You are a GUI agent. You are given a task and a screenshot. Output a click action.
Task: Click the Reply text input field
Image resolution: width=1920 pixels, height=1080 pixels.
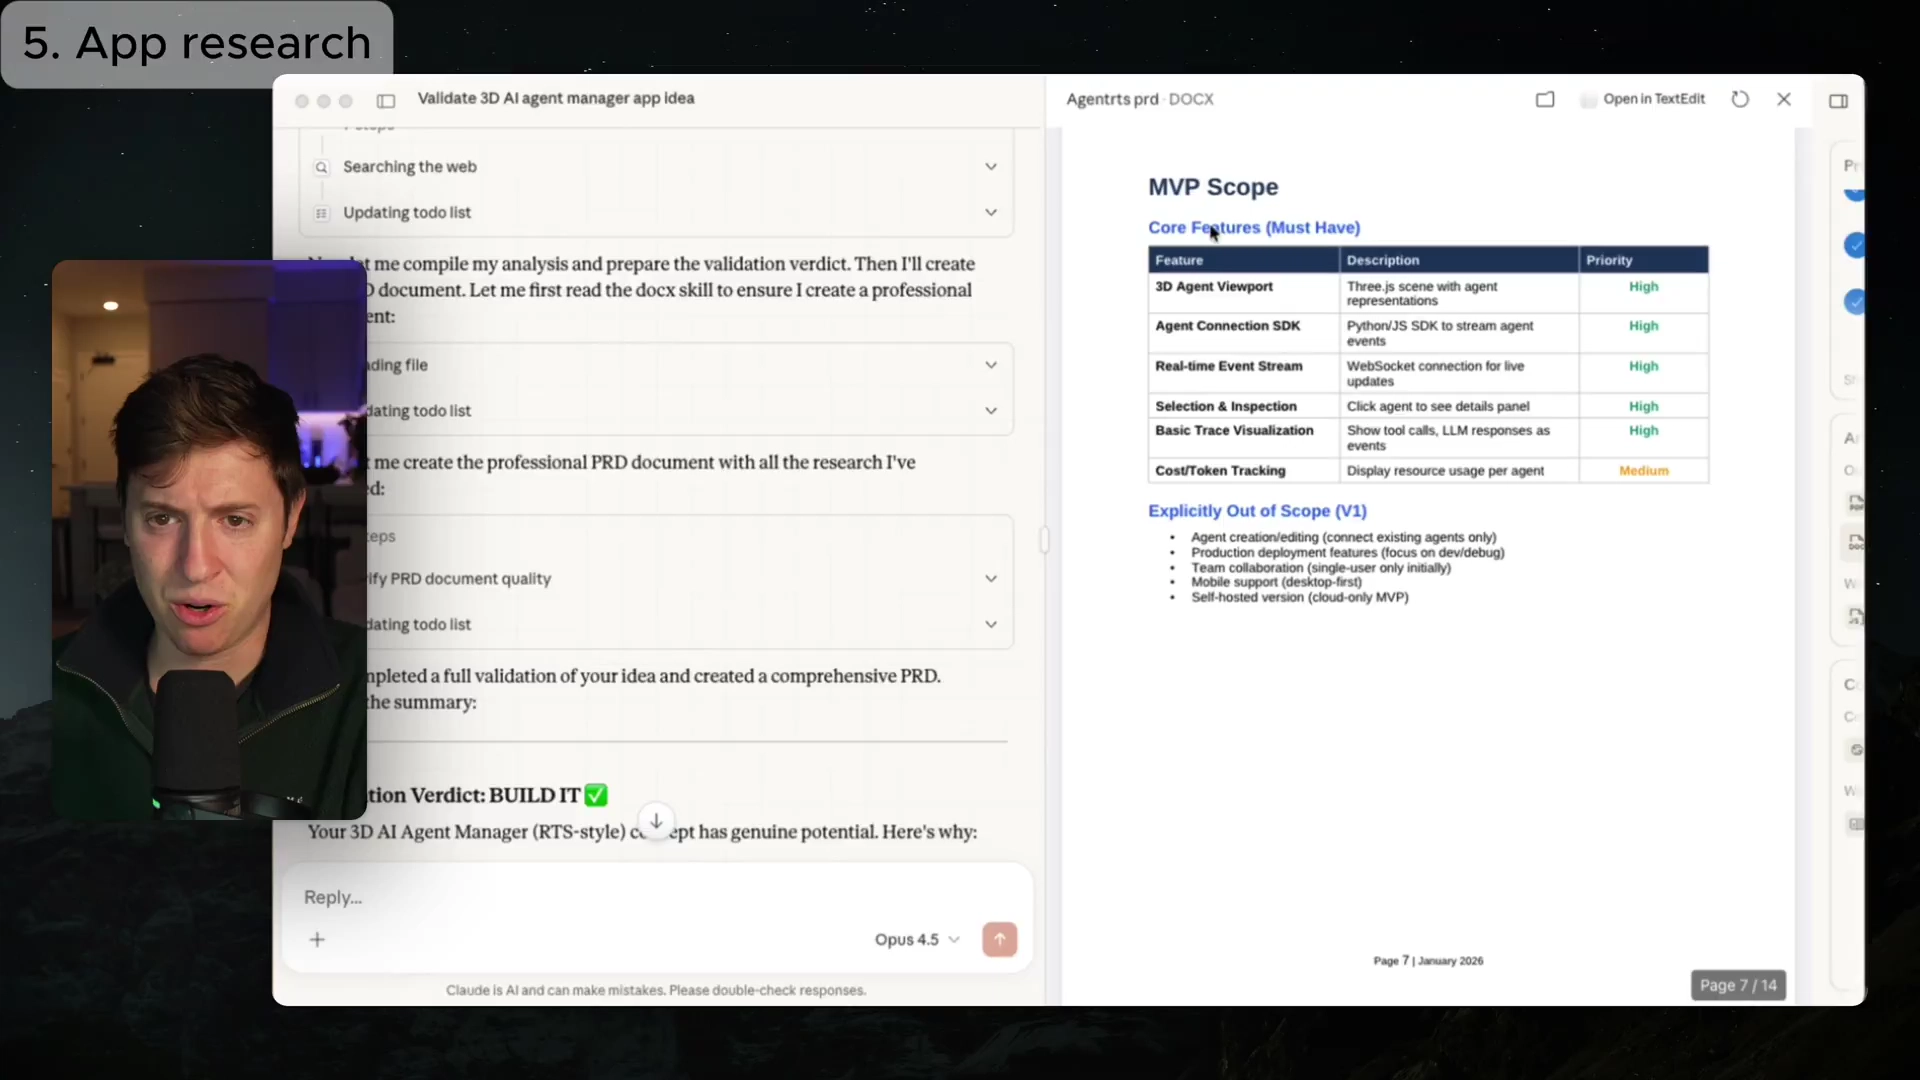(x=600, y=897)
